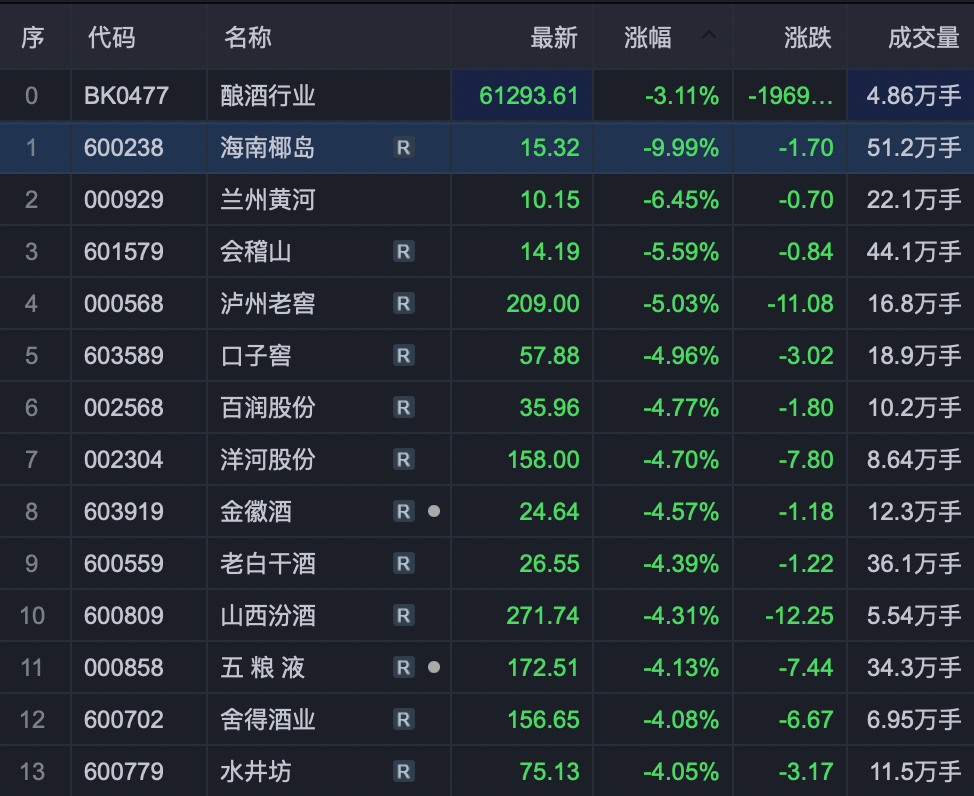Viewport: 974px width, 796px height.
Task: Click the 代码 column header
Action: [111, 38]
